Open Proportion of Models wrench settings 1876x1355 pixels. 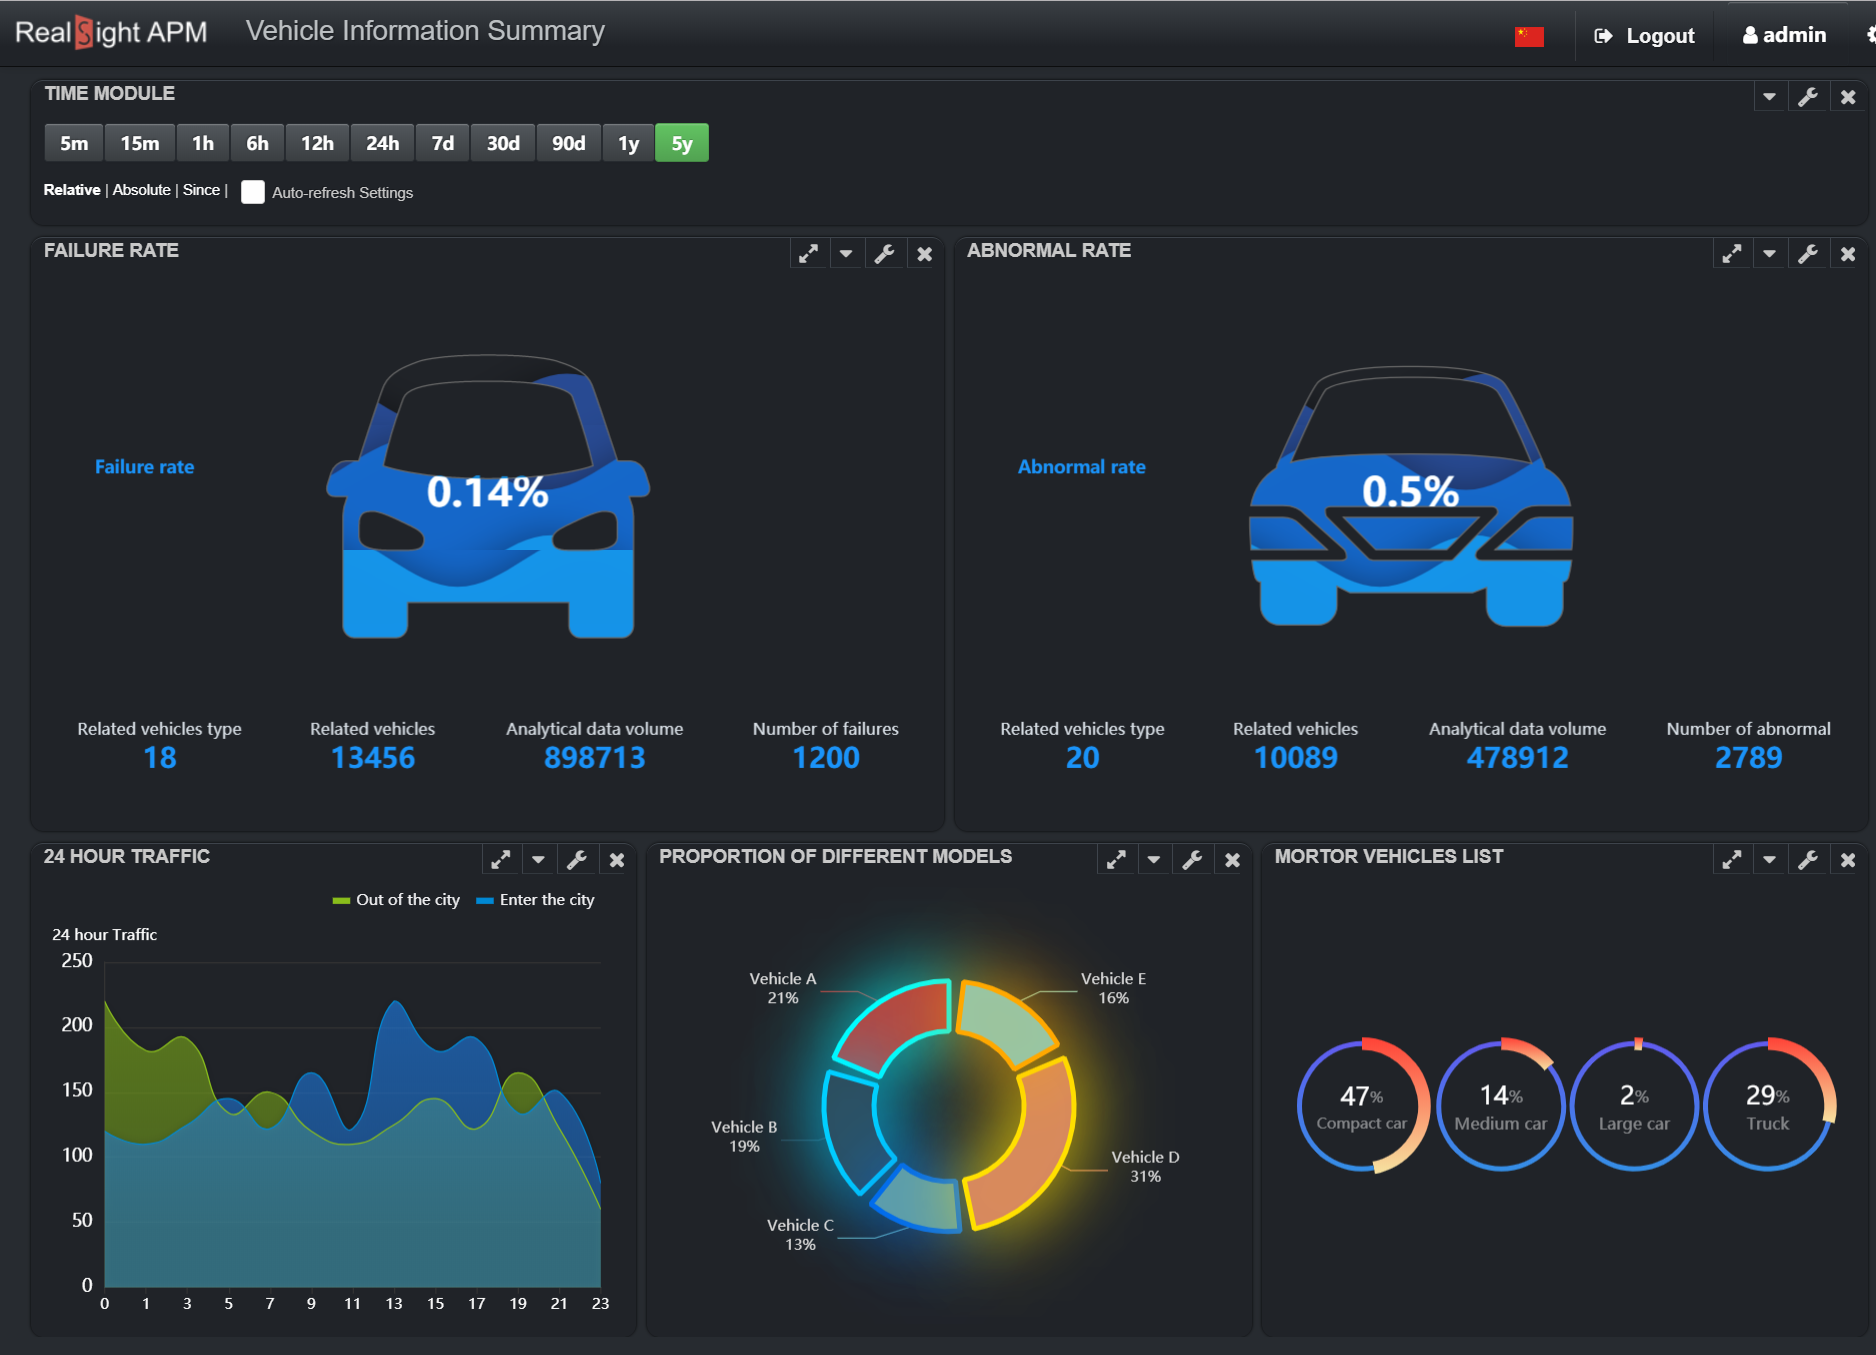(1193, 859)
